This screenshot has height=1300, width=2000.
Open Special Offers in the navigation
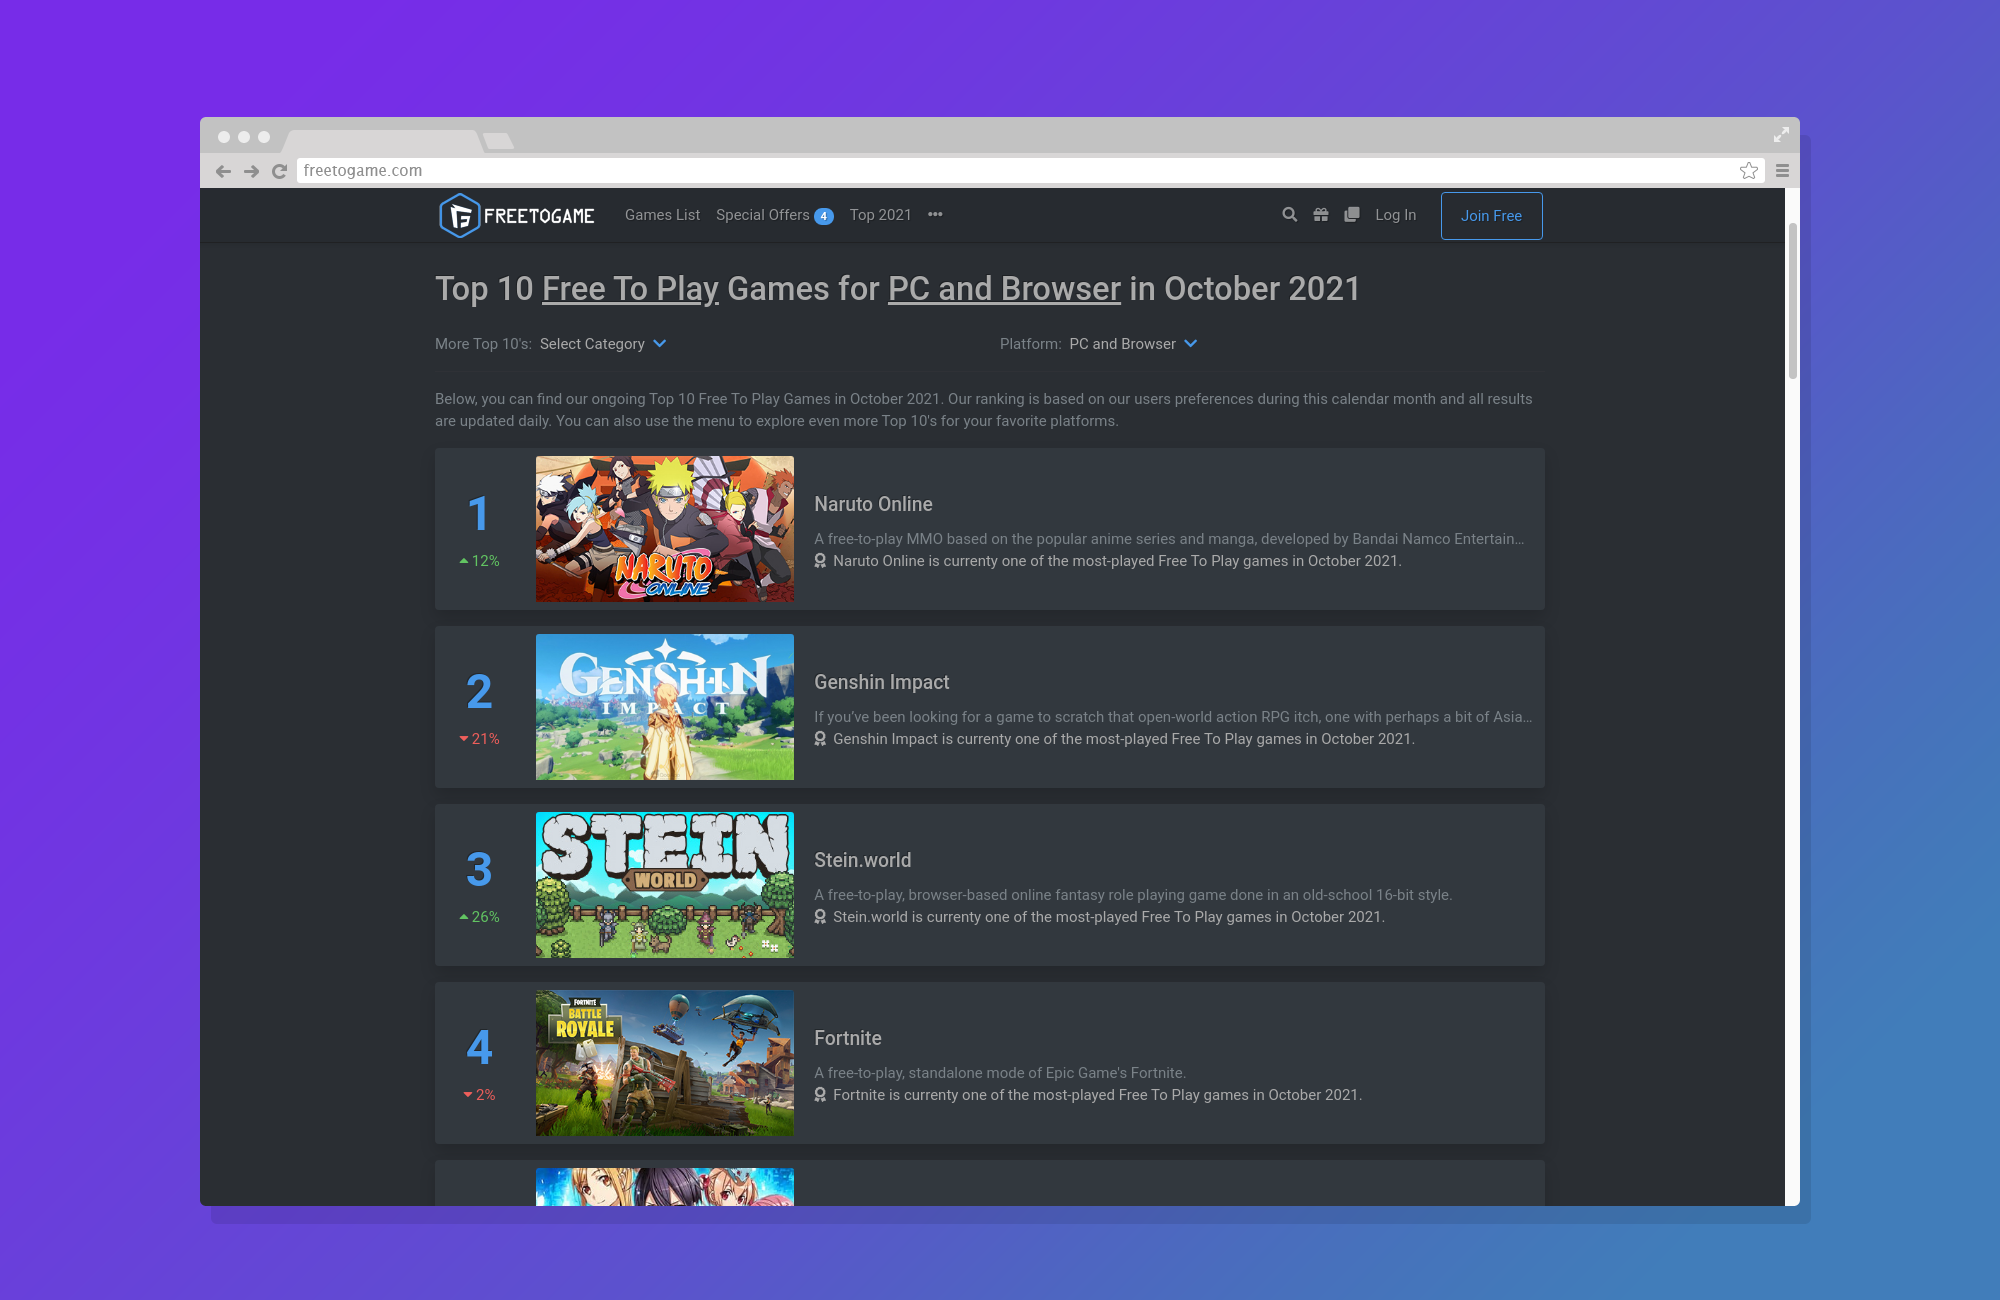tap(763, 215)
